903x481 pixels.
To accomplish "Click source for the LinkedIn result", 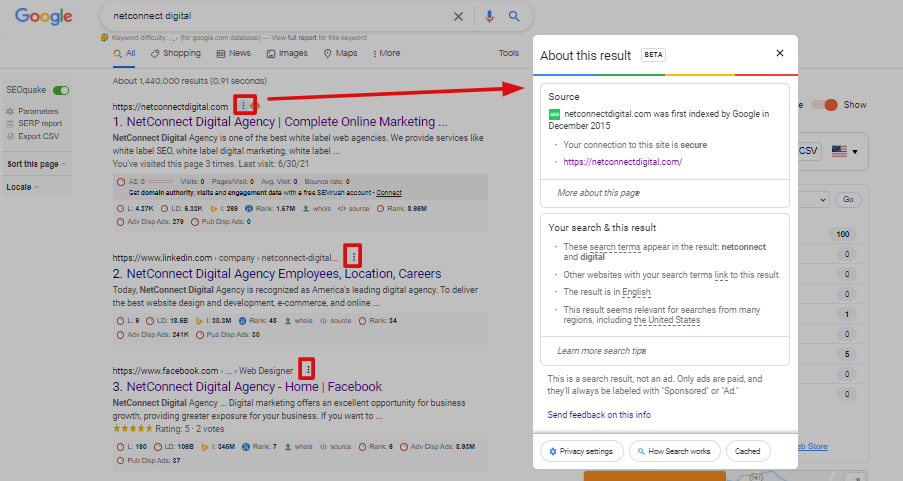I will pos(340,321).
